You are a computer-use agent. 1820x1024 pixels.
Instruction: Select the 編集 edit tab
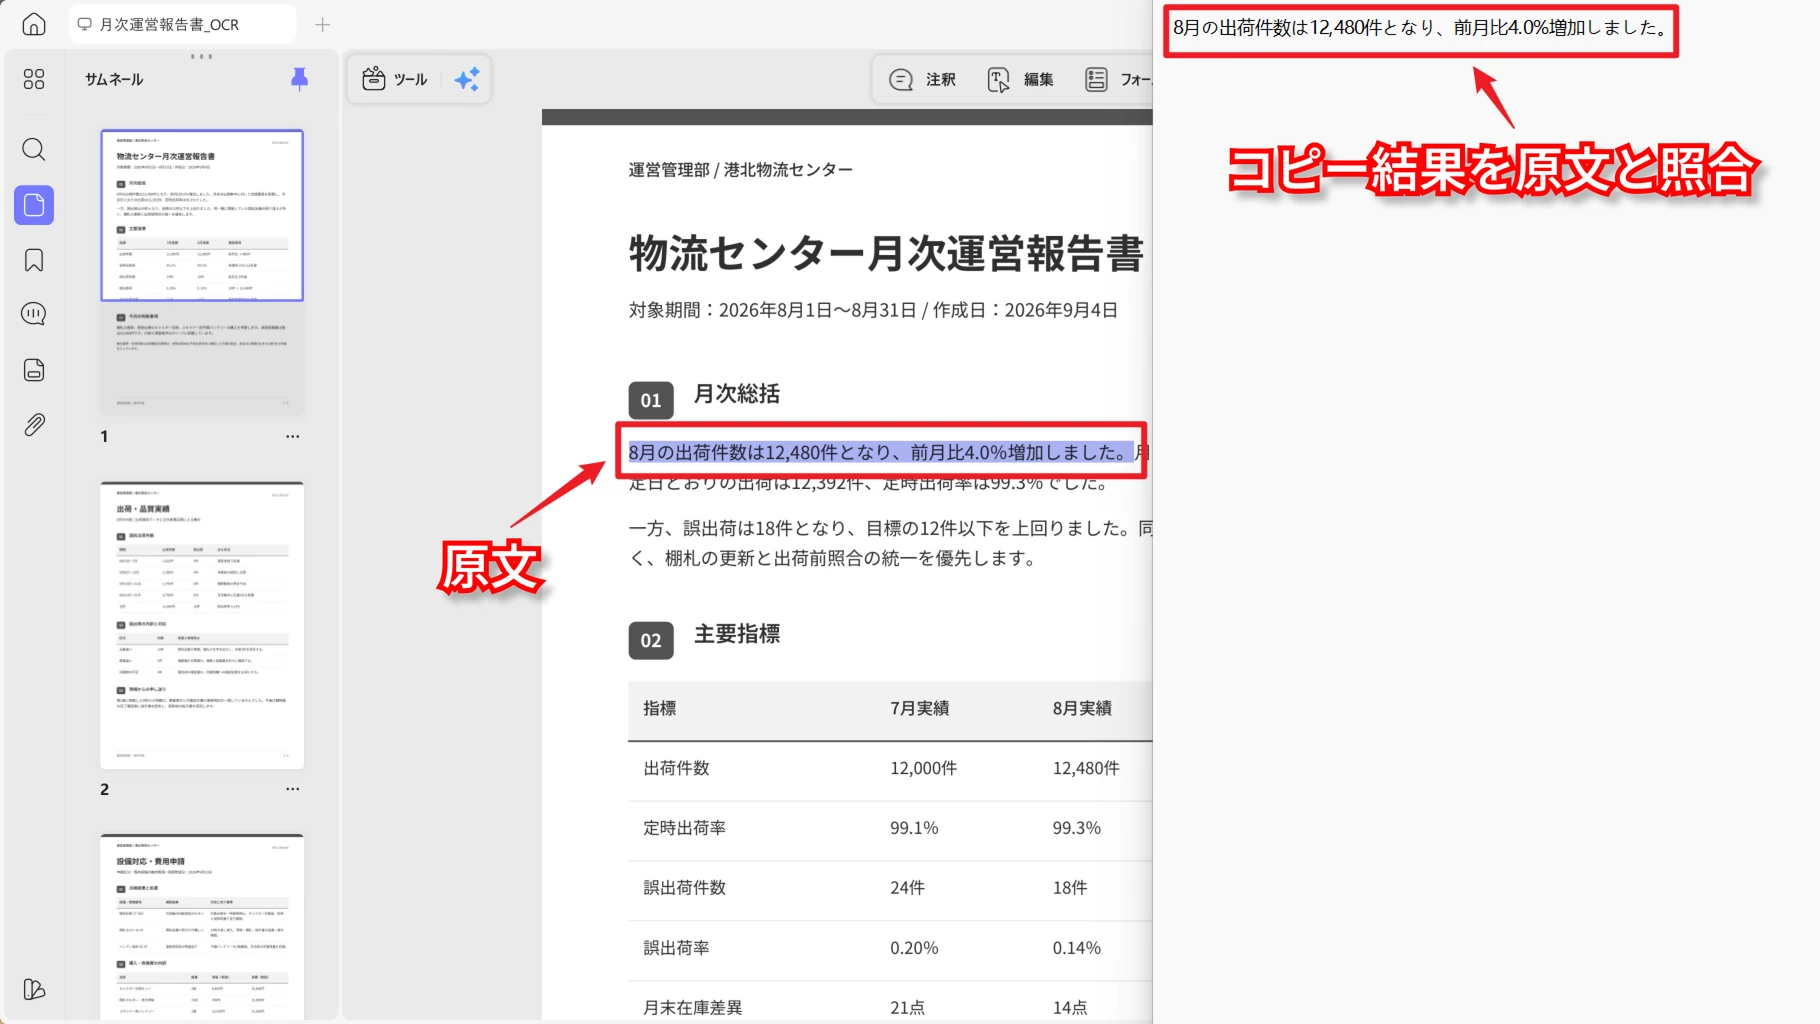point(1020,79)
